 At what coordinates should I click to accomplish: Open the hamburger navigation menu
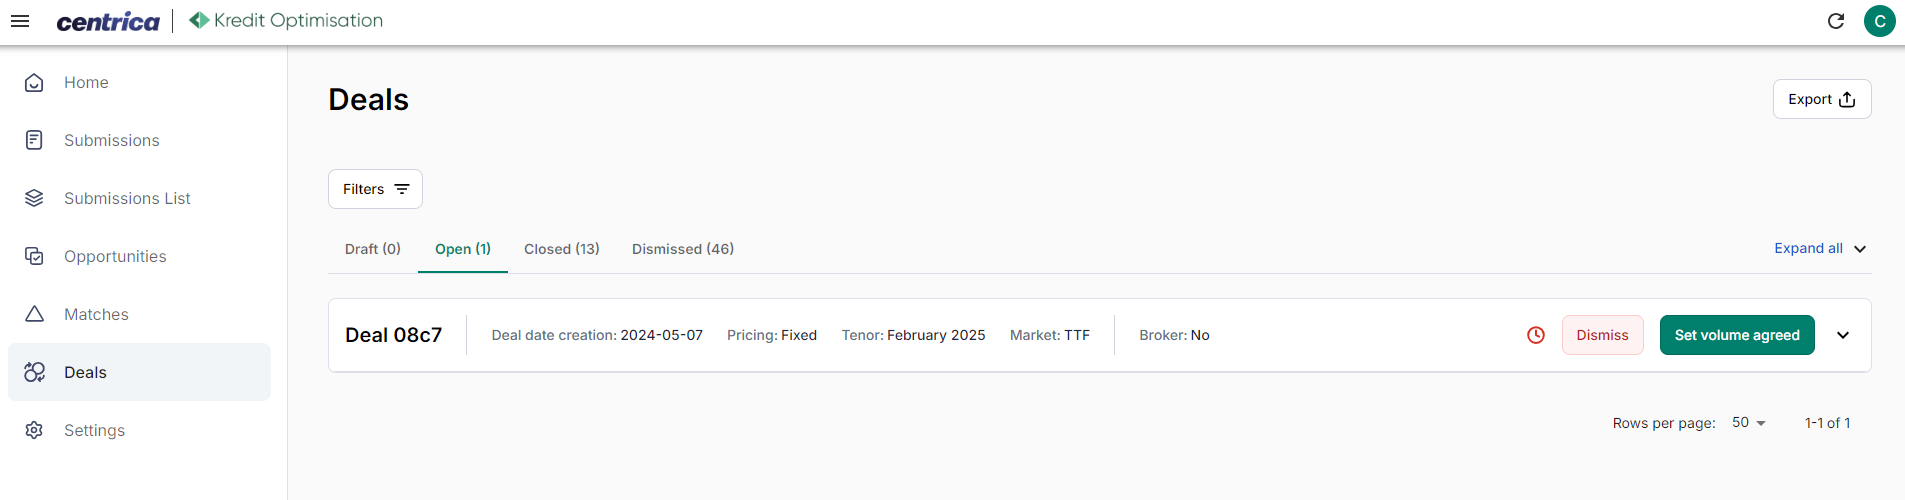(x=20, y=21)
